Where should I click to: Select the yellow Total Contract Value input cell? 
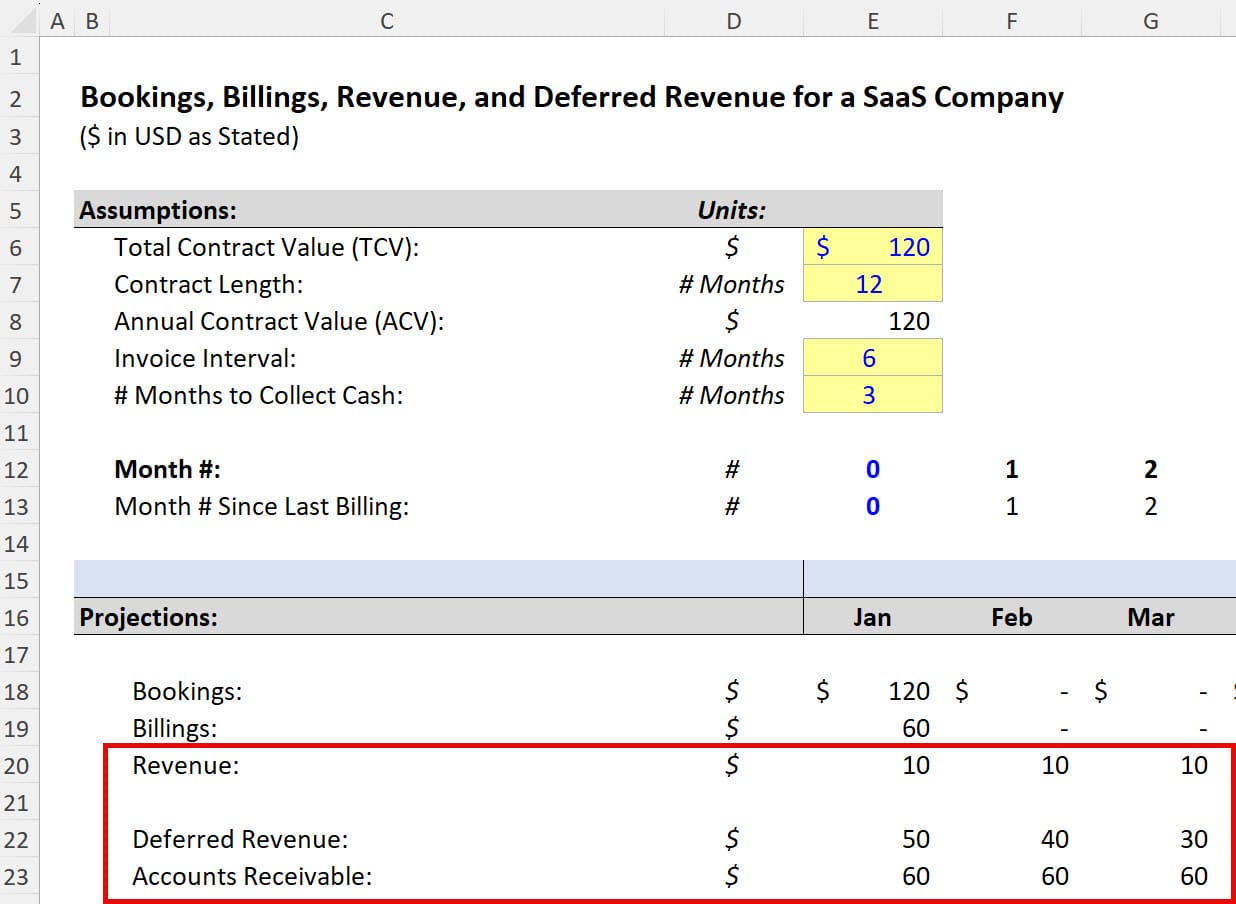click(872, 247)
